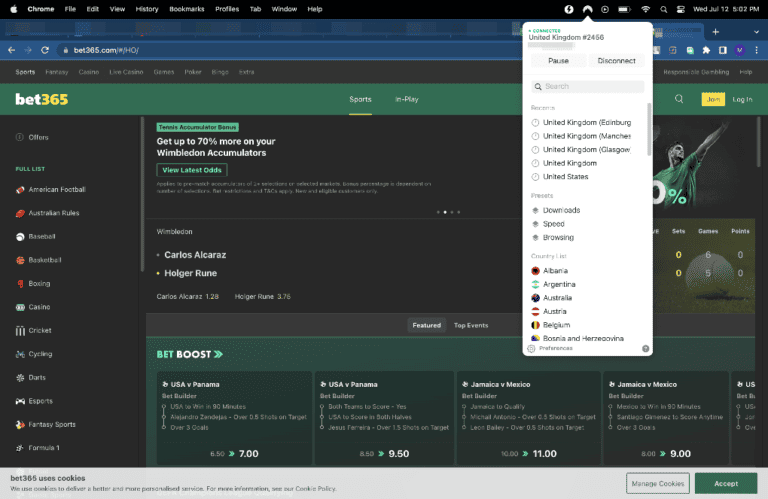This screenshot has height=499, width=768.
Task: Choose the Speed preset
Action: pyautogui.click(x=553, y=224)
